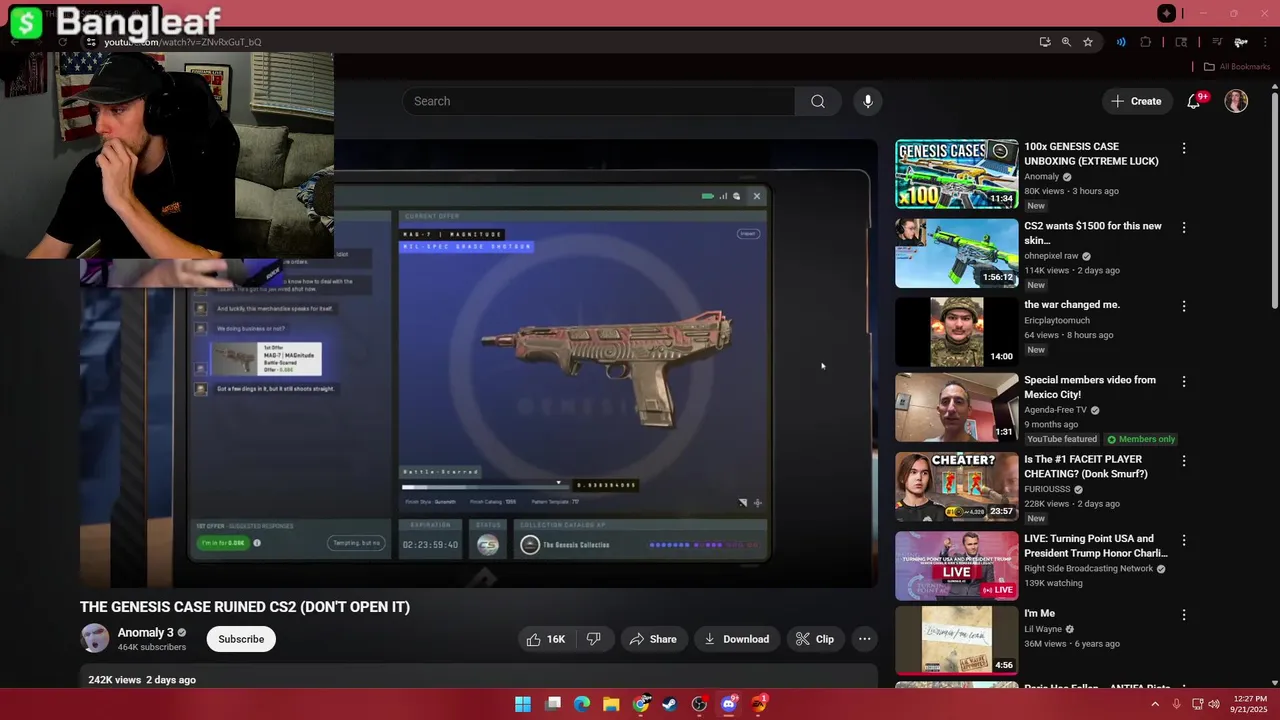Open options for 100x GENESIS CASE UNBOXING
Image resolution: width=1280 pixels, height=720 pixels.
(1184, 148)
